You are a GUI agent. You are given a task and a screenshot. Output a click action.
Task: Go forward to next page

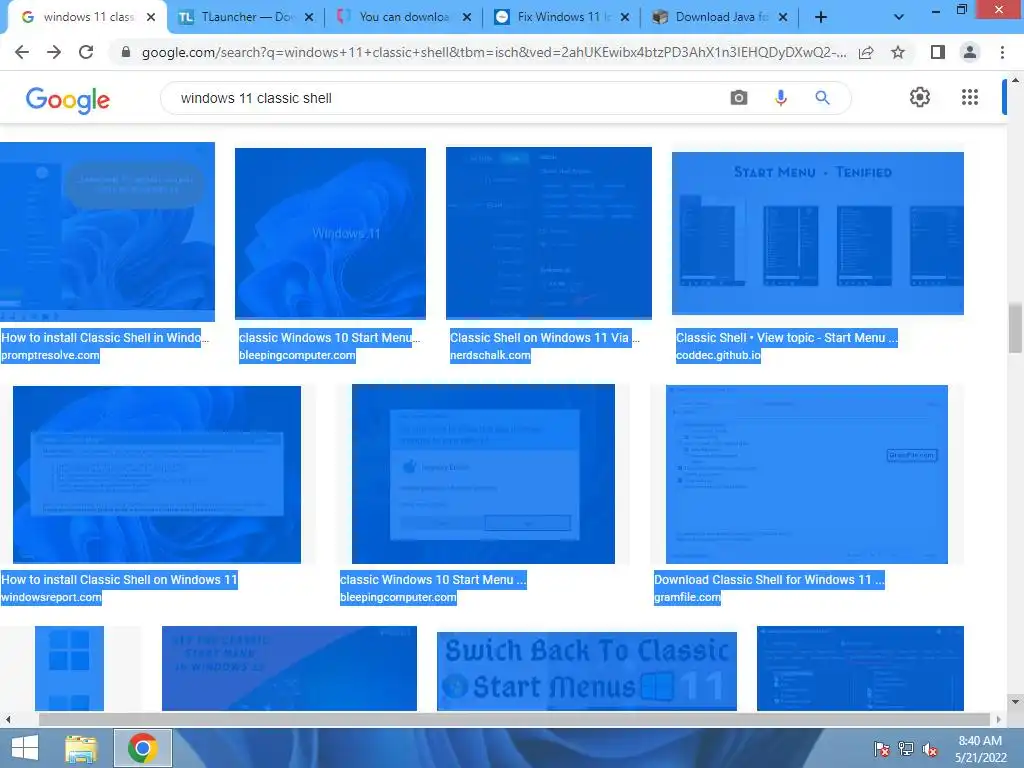pos(54,52)
